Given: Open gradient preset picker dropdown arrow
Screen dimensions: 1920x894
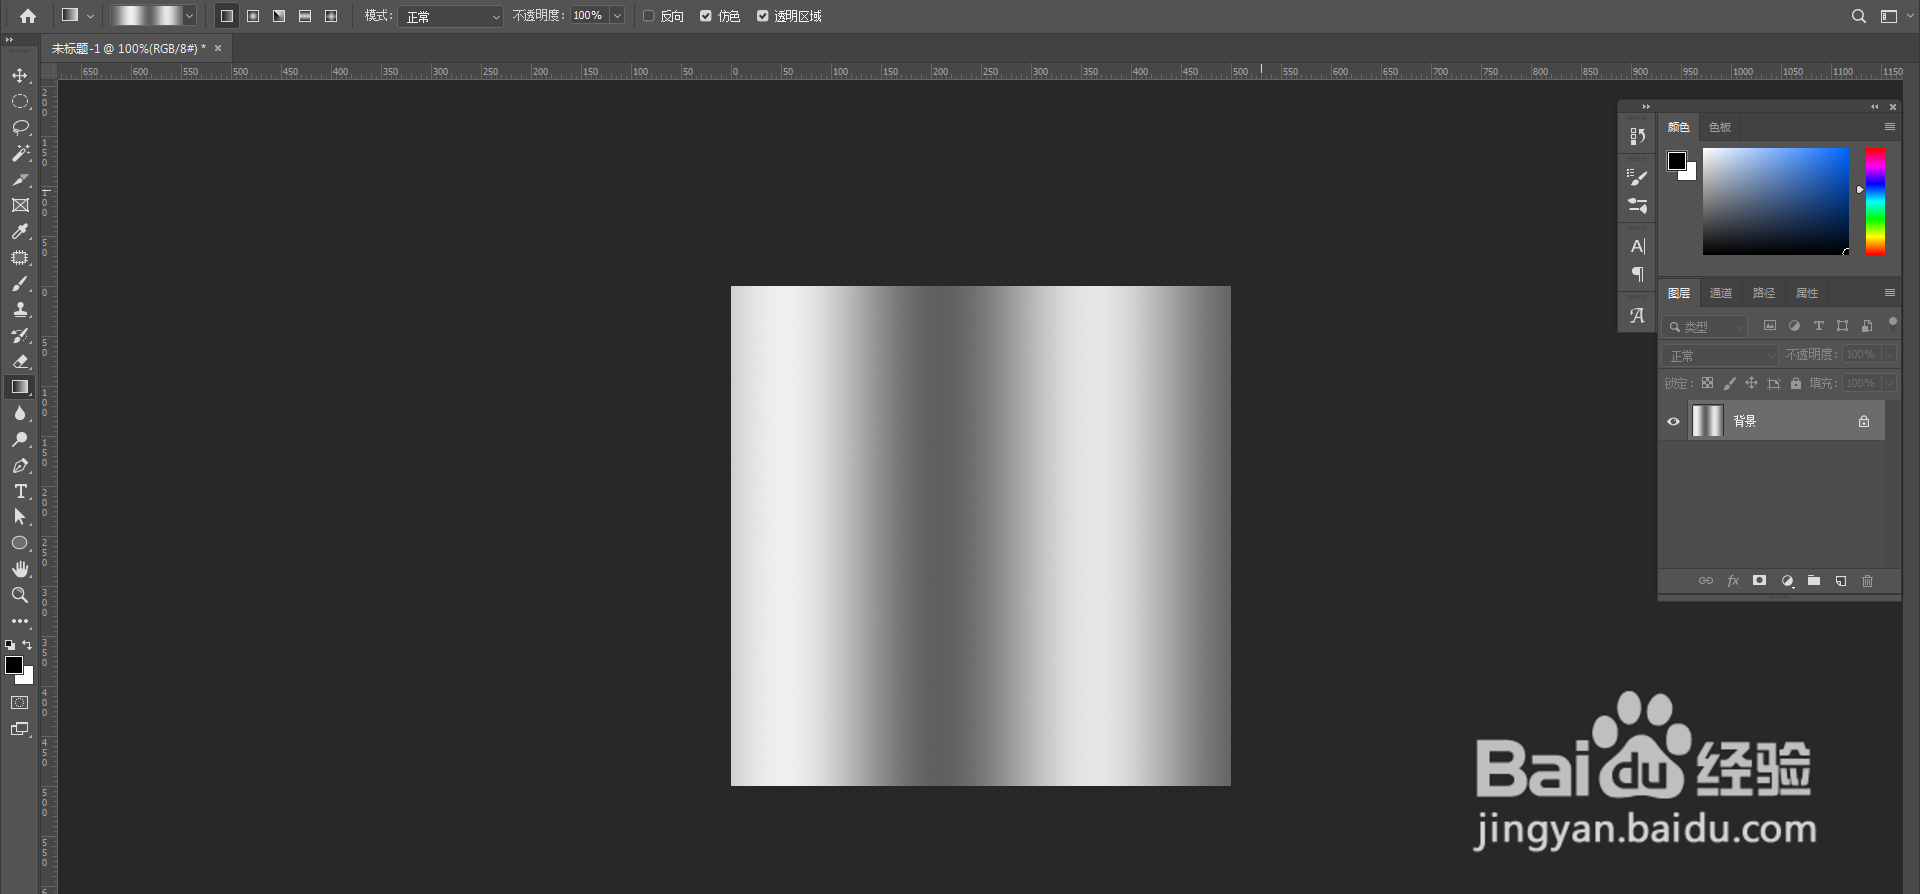Looking at the screenshot, I should point(189,16).
